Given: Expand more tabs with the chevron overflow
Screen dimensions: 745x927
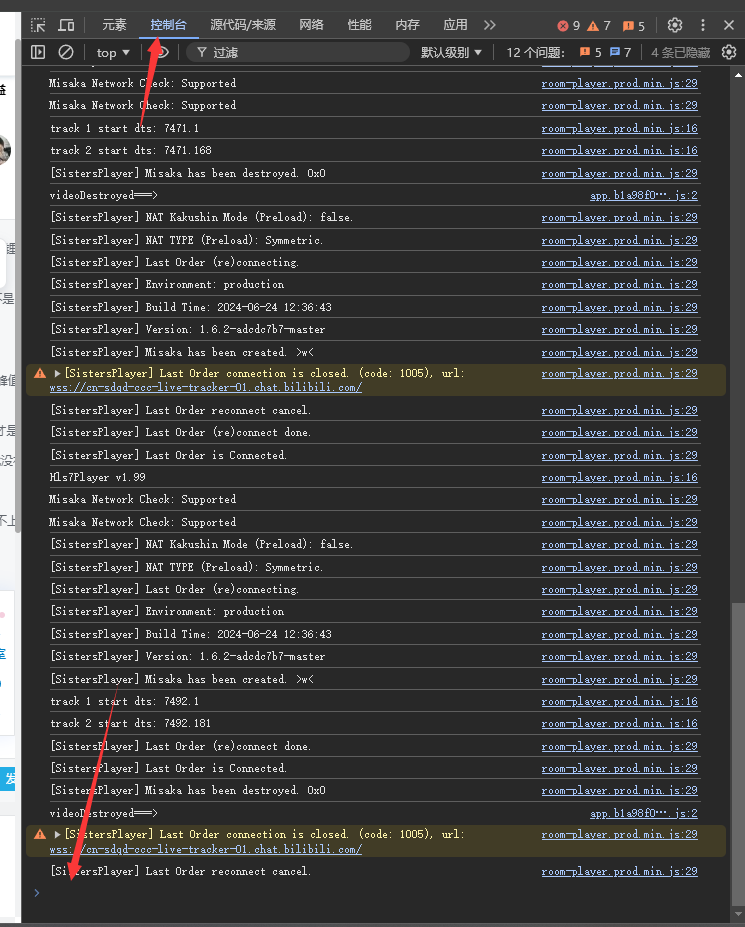Looking at the screenshot, I should 489,25.
